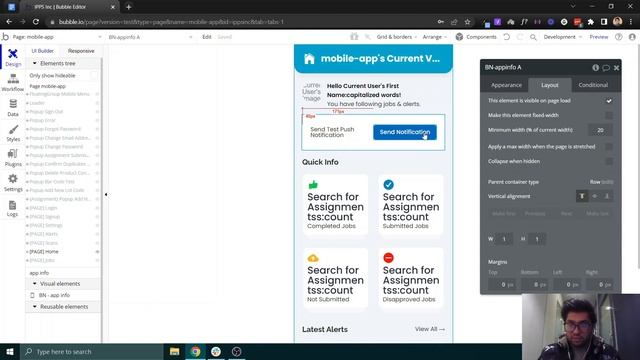Align vertically to top
640x360 pixels.
click(x=582, y=196)
